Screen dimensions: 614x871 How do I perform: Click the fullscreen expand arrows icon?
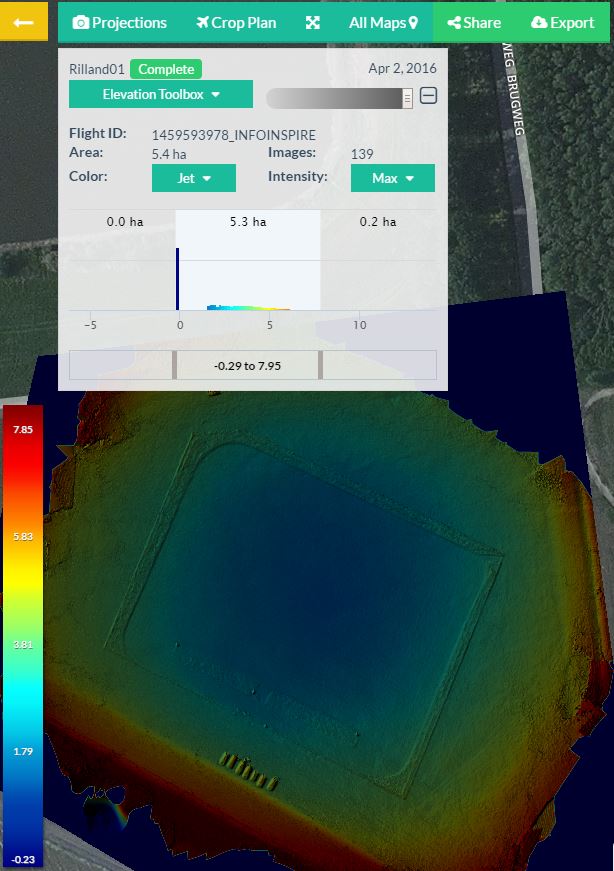click(x=313, y=22)
